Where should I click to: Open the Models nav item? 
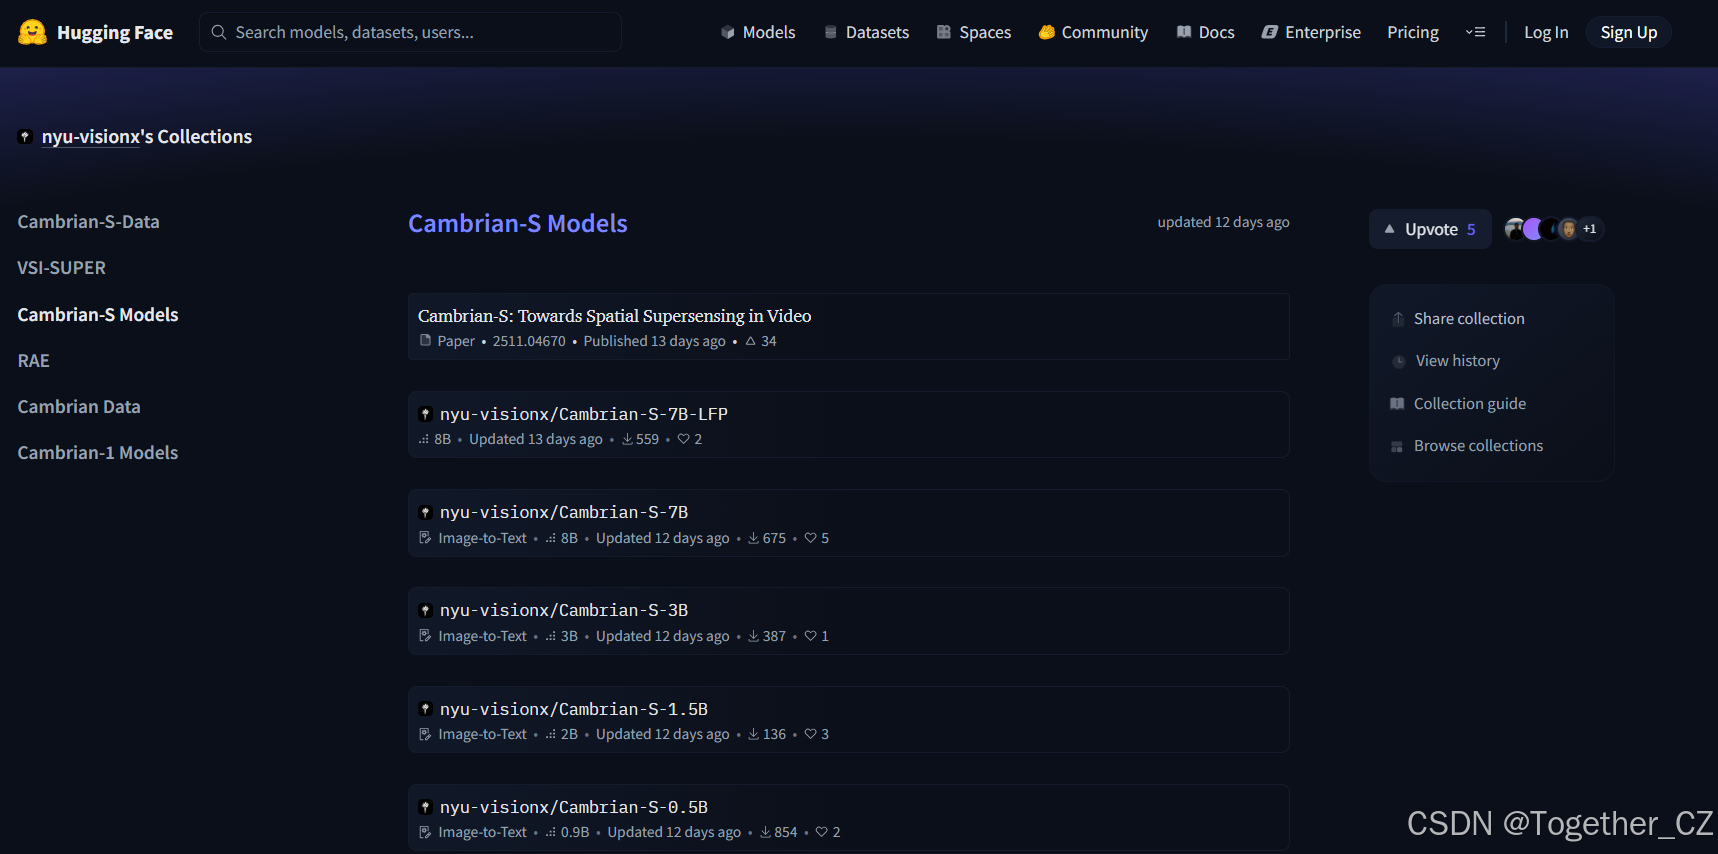point(758,32)
